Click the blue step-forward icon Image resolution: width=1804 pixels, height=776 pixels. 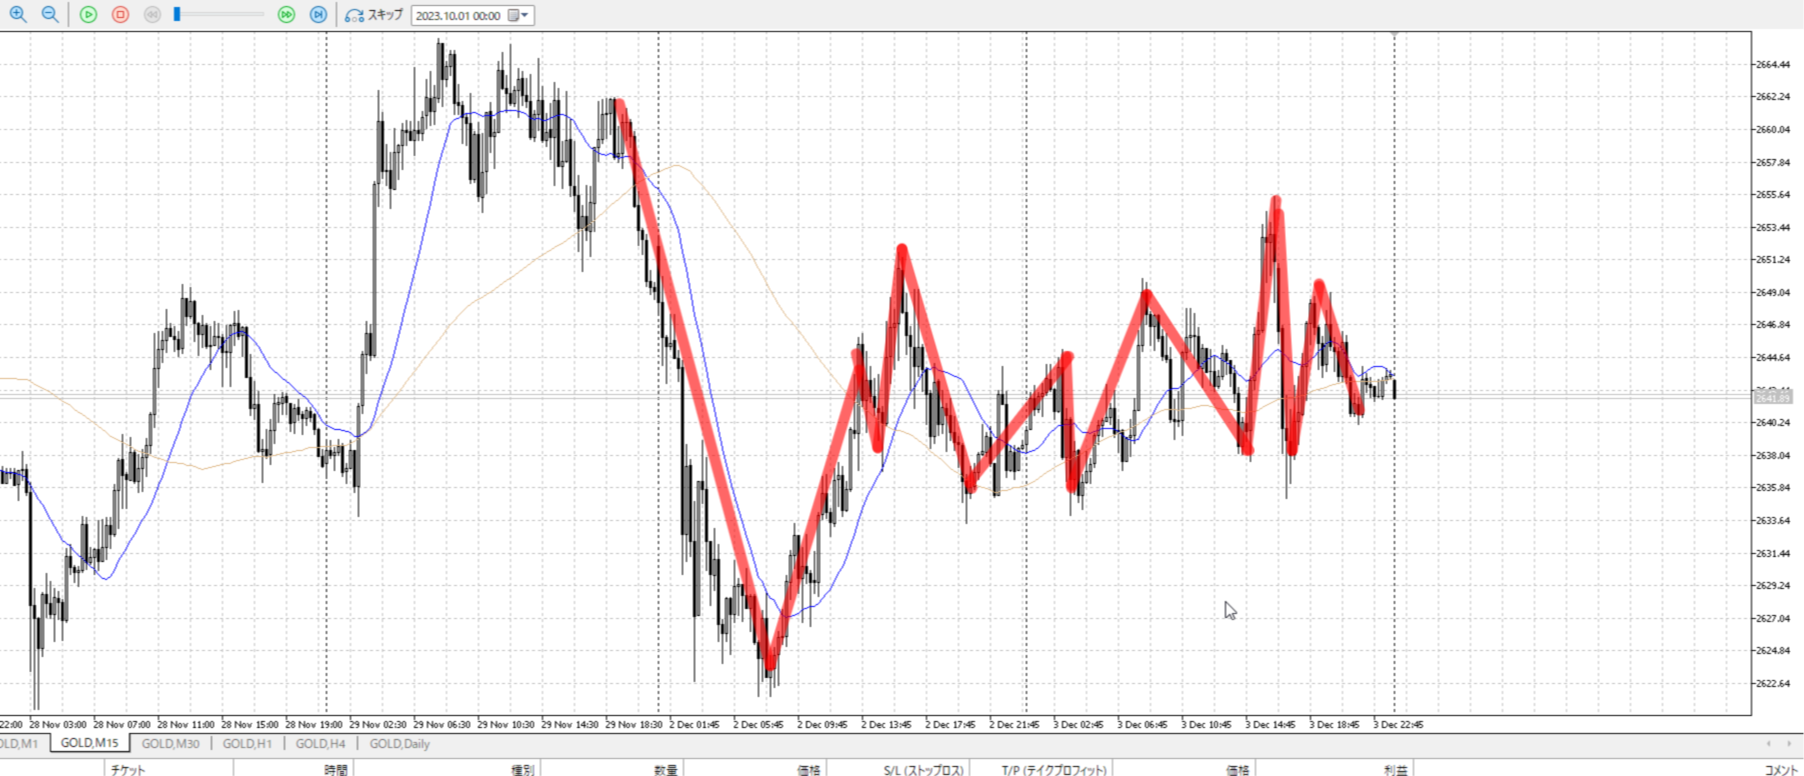click(318, 15)
